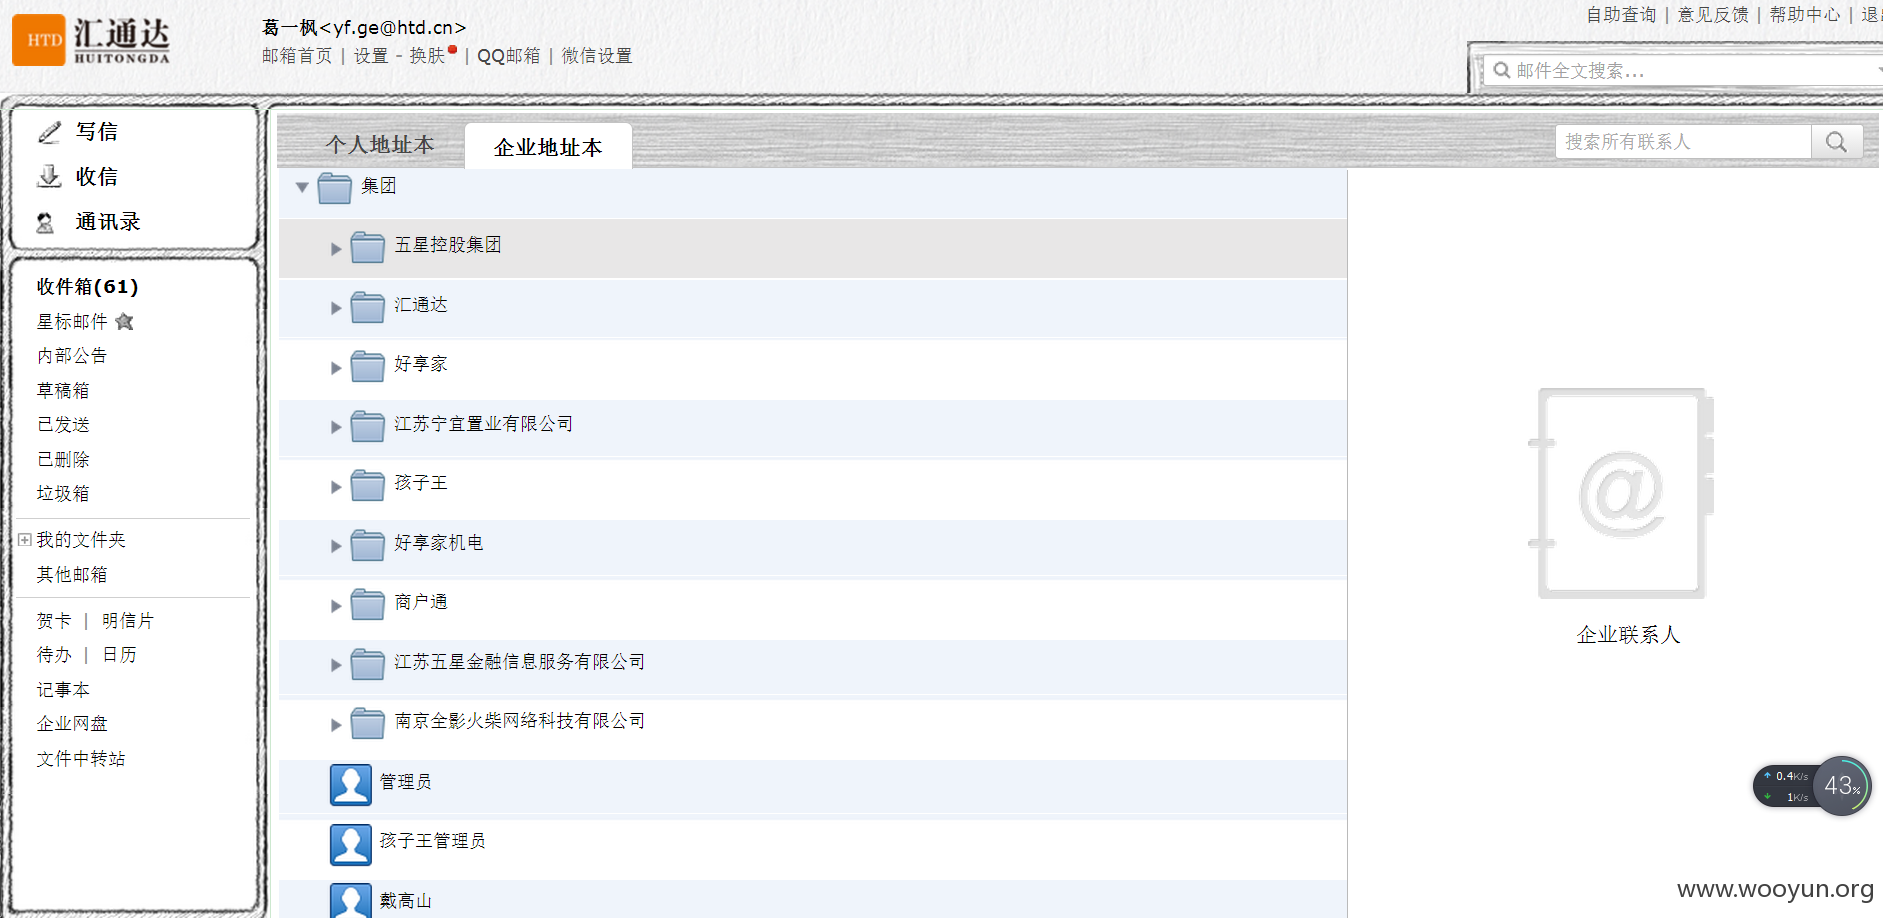Image resolution: width=1883 pixels, height=918 pixels.
Task: Click the 五星控股集团 folder icon
Action: point(368,247)
